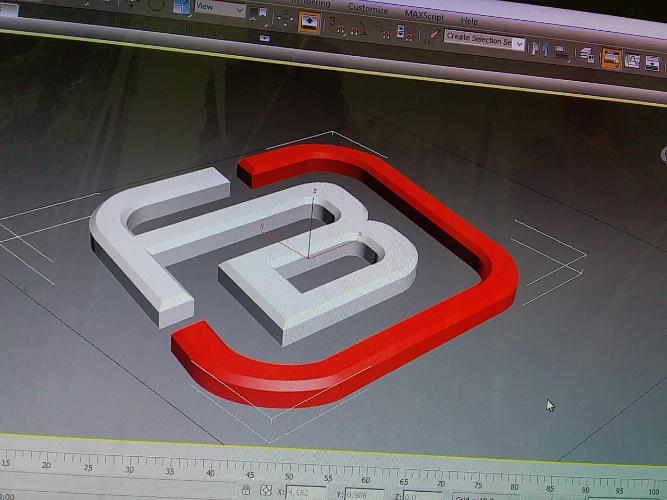Open the MAXScript menu
The image size is (667, 500).
424,16
